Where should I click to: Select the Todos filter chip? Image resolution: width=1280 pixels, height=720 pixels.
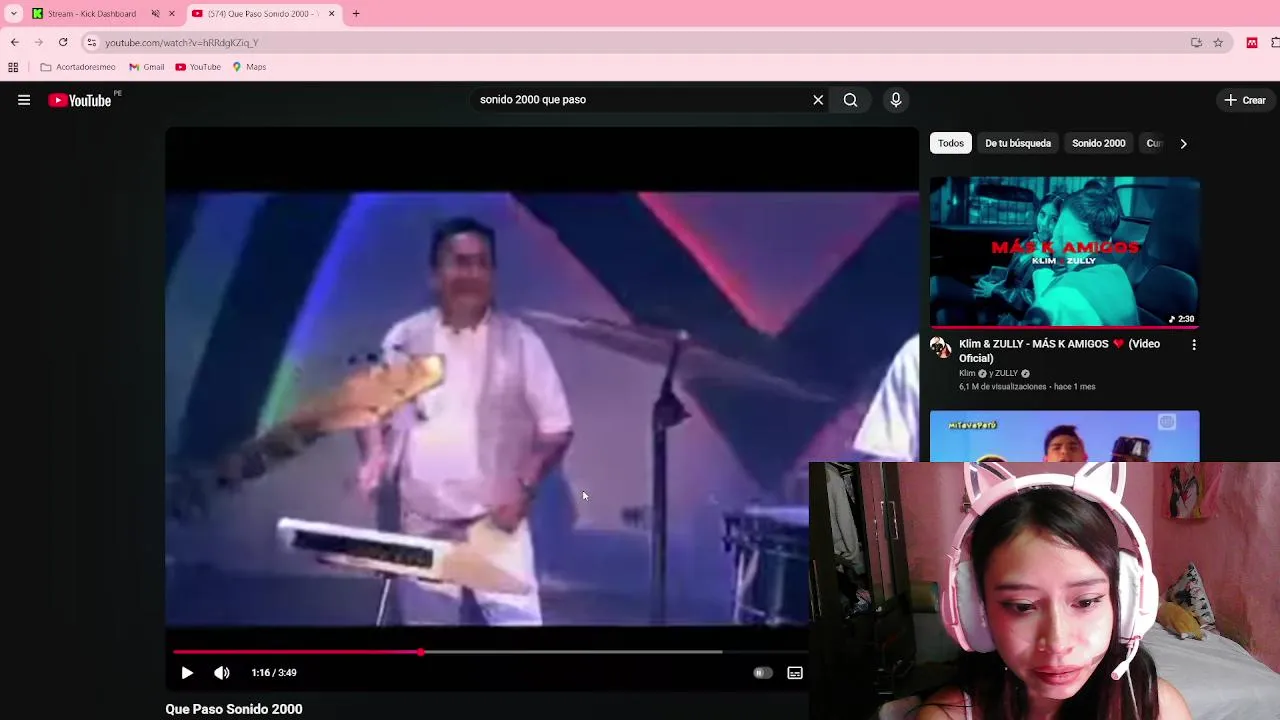[x=951, y=143]
